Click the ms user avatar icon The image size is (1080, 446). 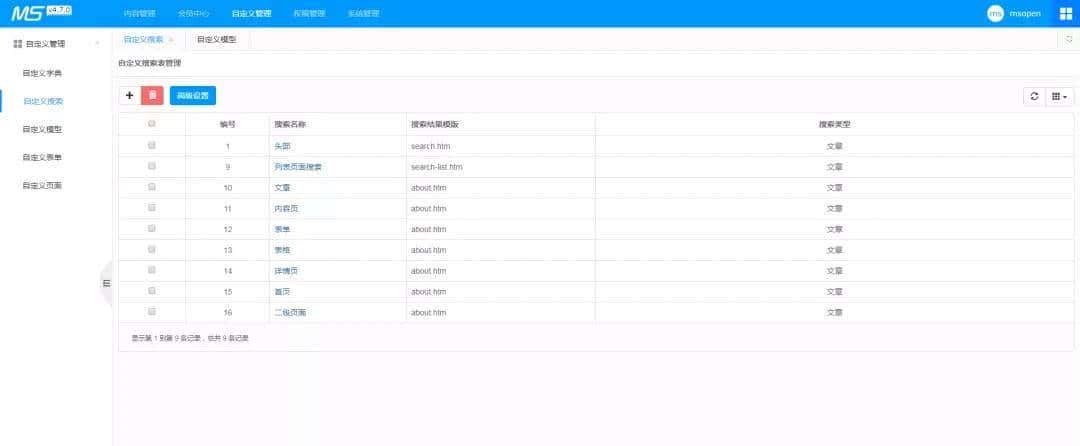995,13
